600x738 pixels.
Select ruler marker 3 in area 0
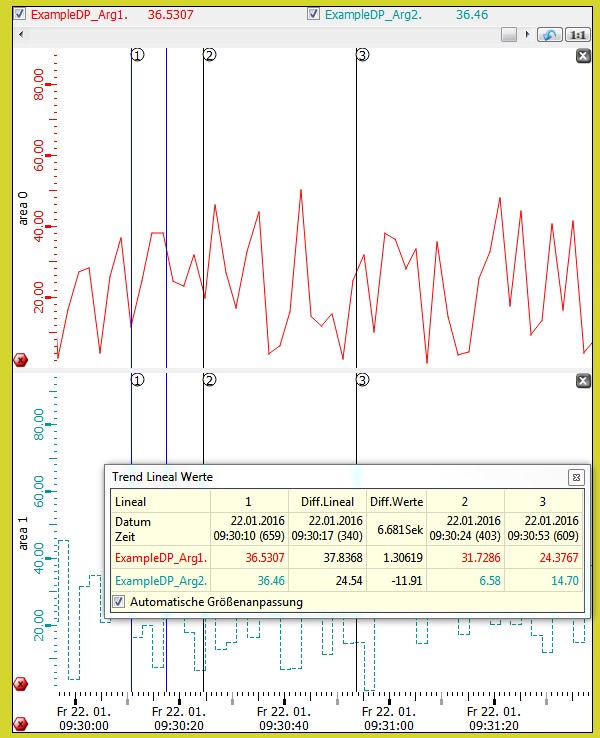pos(362,55)
